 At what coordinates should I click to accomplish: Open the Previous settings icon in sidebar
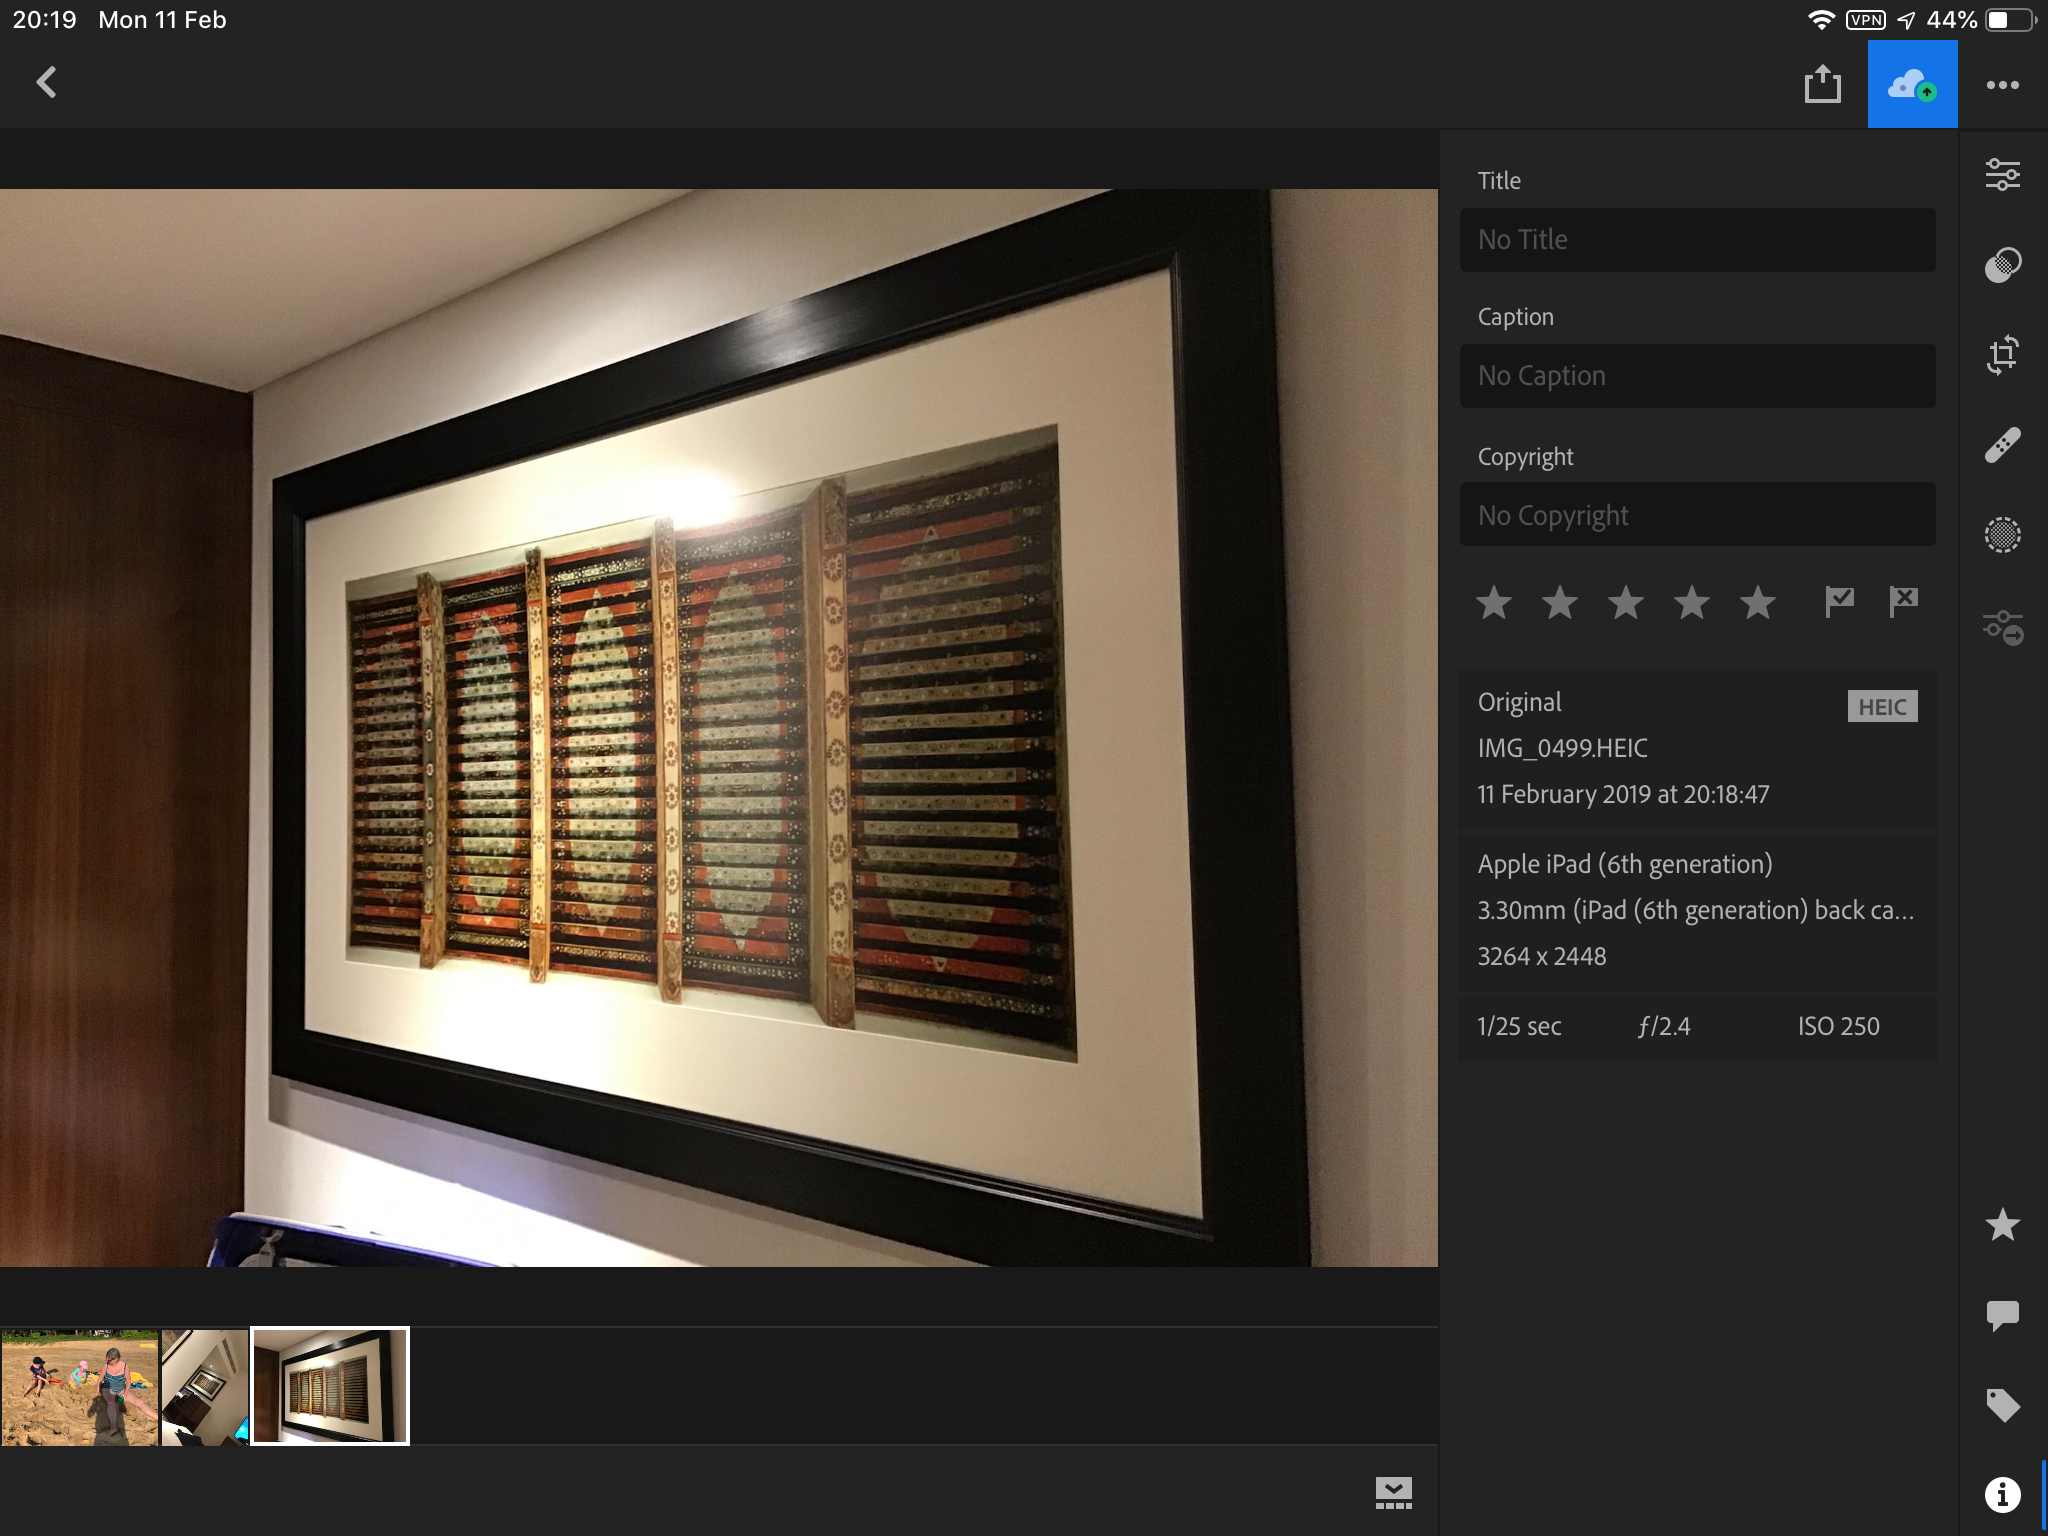point(2002,628)
